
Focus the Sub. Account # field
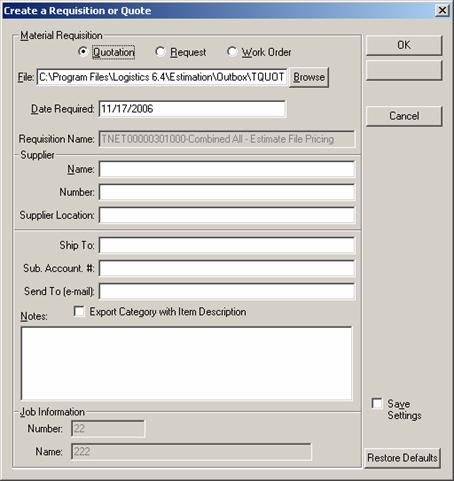tap(227, 268)
